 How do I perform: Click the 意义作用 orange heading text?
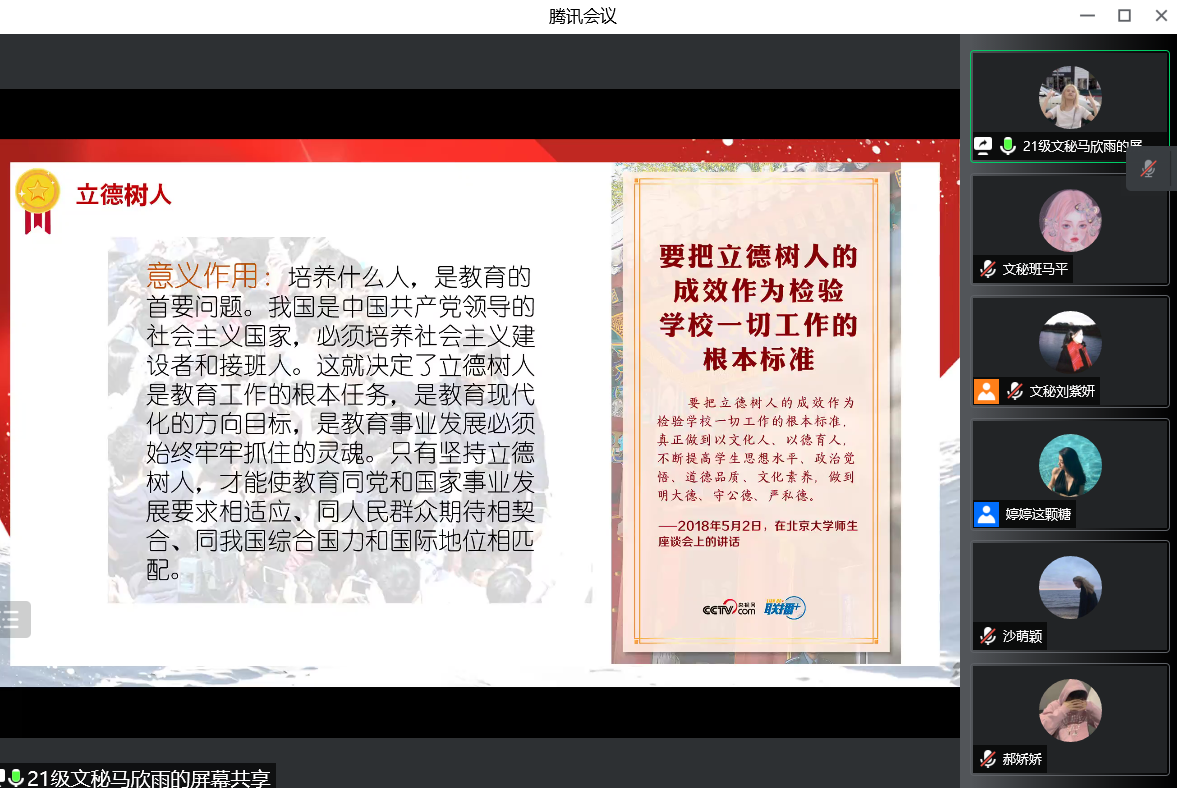[x=203, y=276]
